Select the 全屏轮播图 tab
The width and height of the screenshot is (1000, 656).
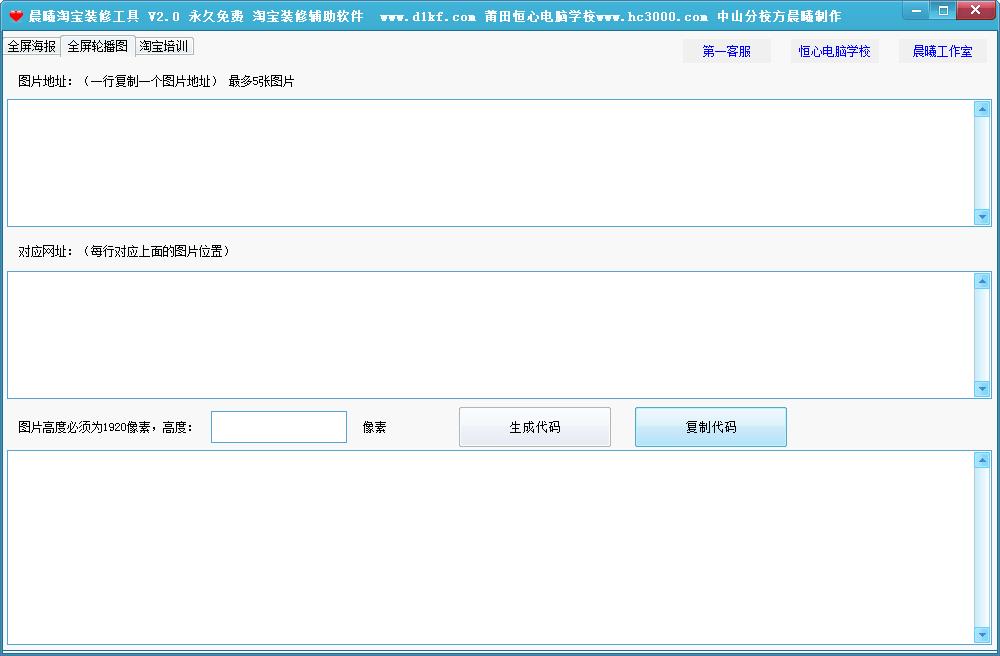pos(97,46)
